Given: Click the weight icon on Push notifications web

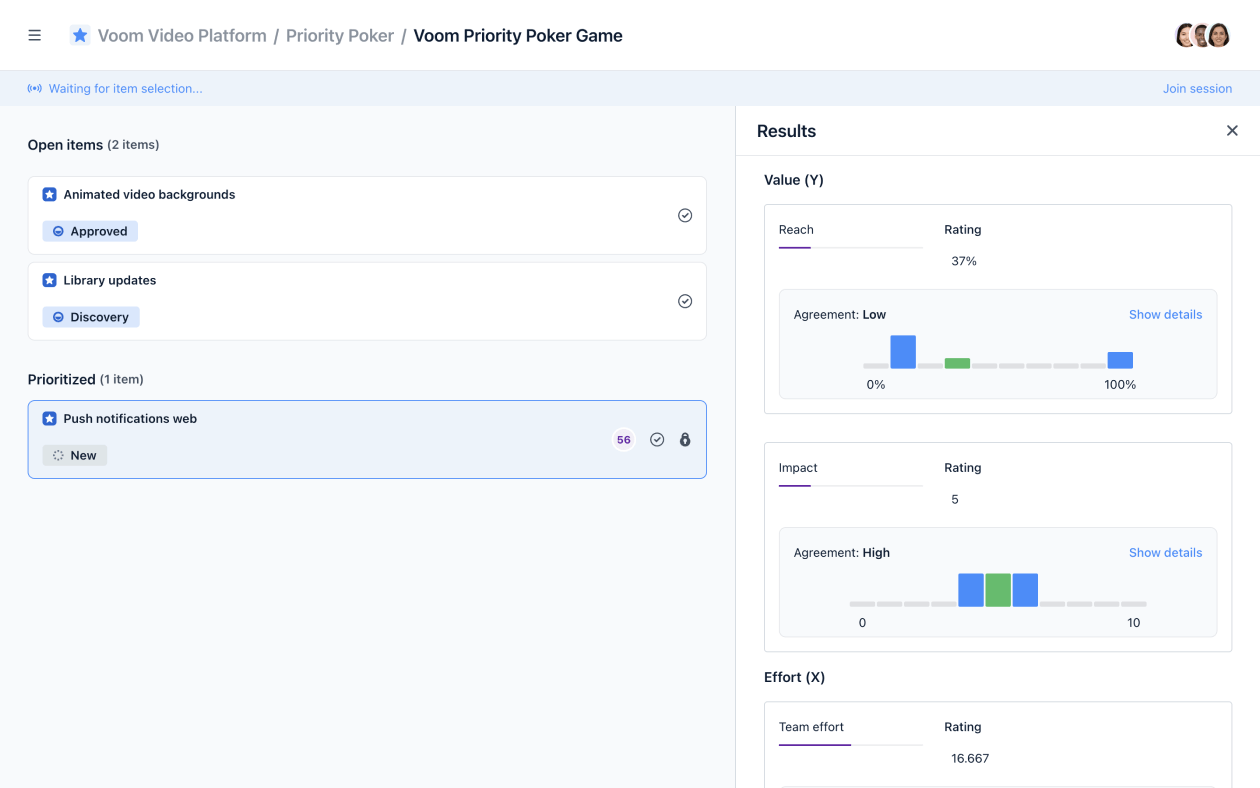Looking at the screenshot, I should pyautogui.click(x=685, y=439).
